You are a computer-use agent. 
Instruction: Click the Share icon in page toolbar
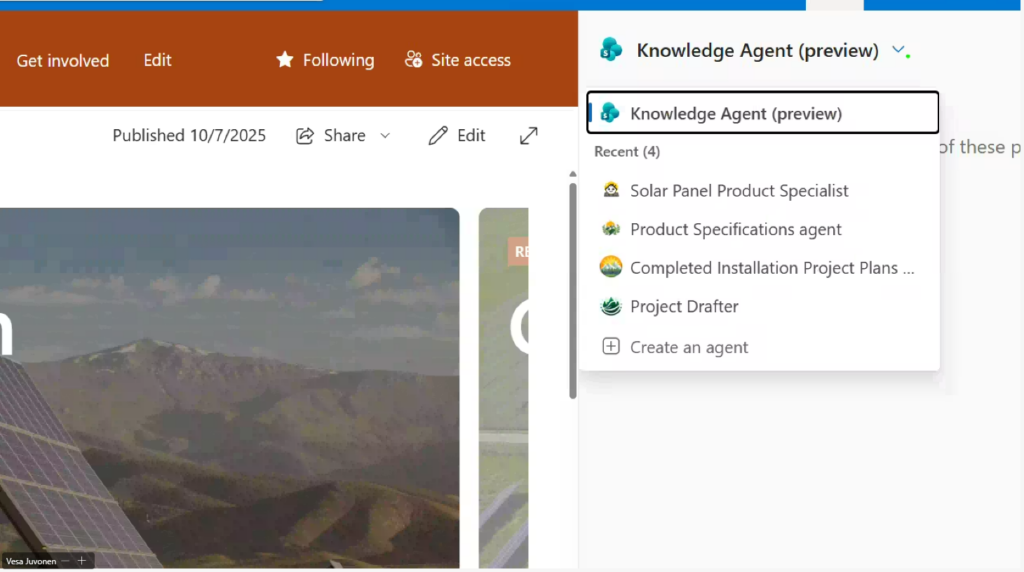(x=305, y=136)
